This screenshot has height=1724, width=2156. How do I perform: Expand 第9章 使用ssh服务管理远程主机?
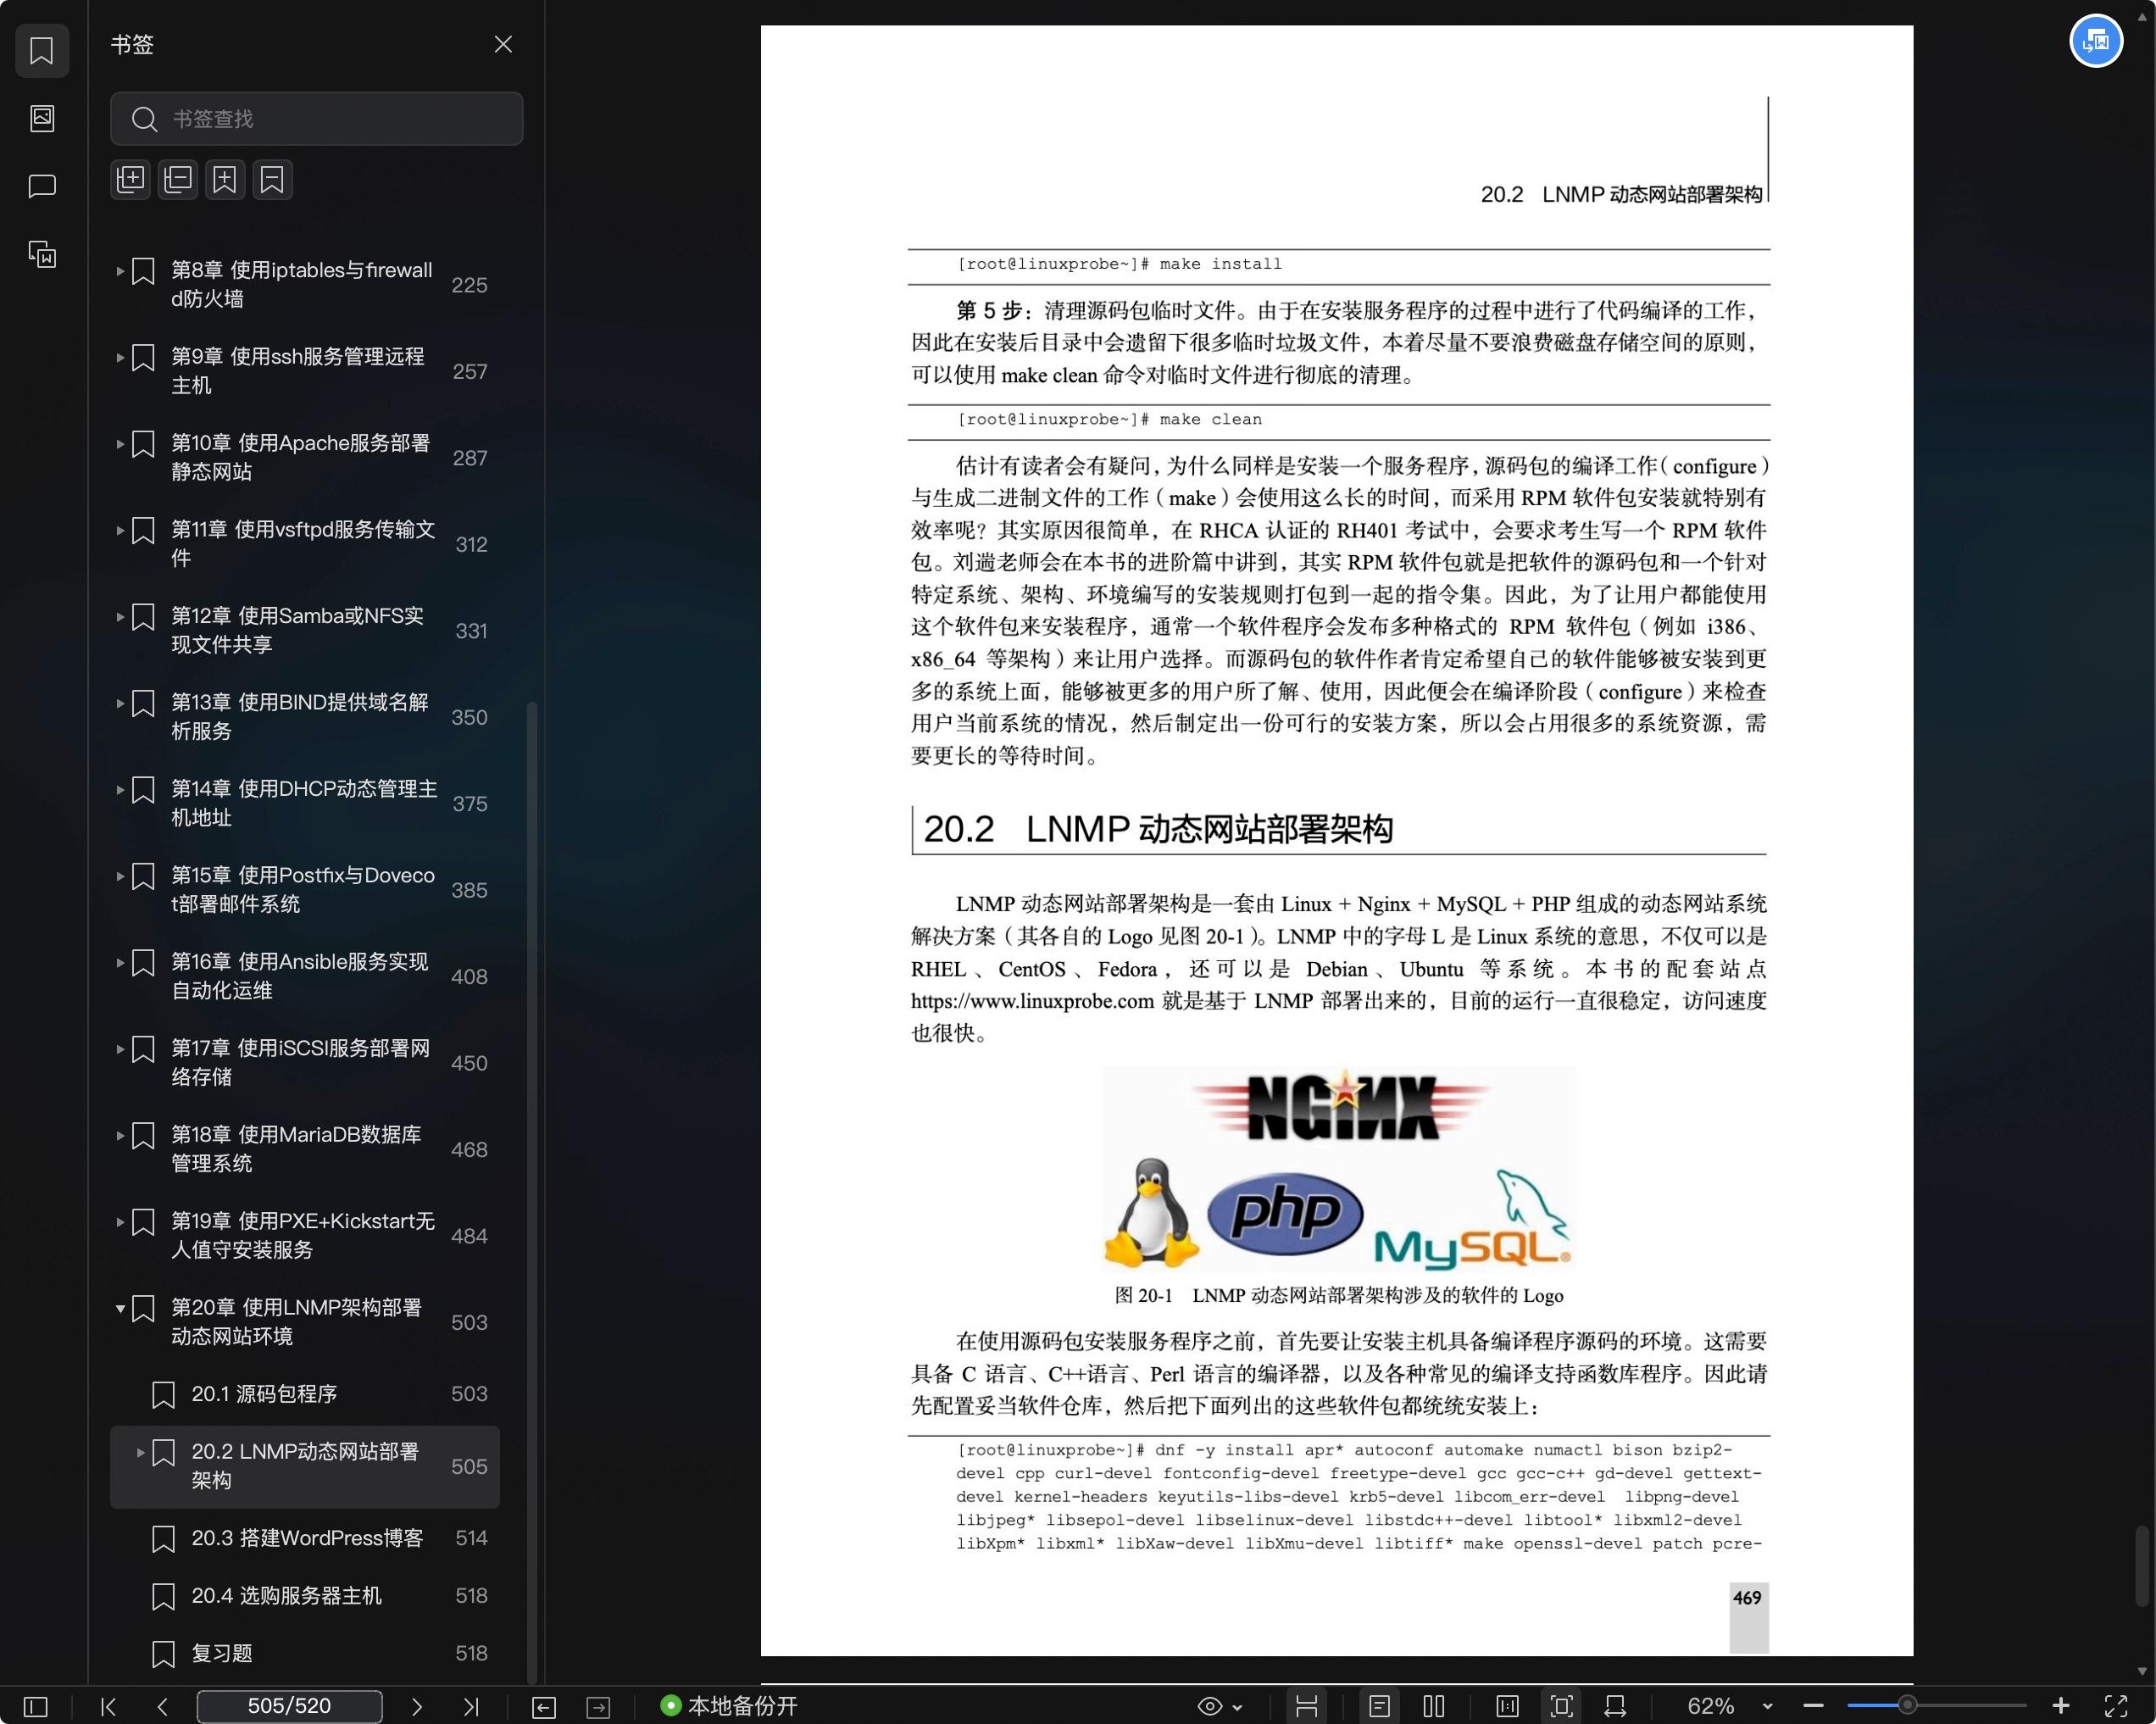point(120,357)
